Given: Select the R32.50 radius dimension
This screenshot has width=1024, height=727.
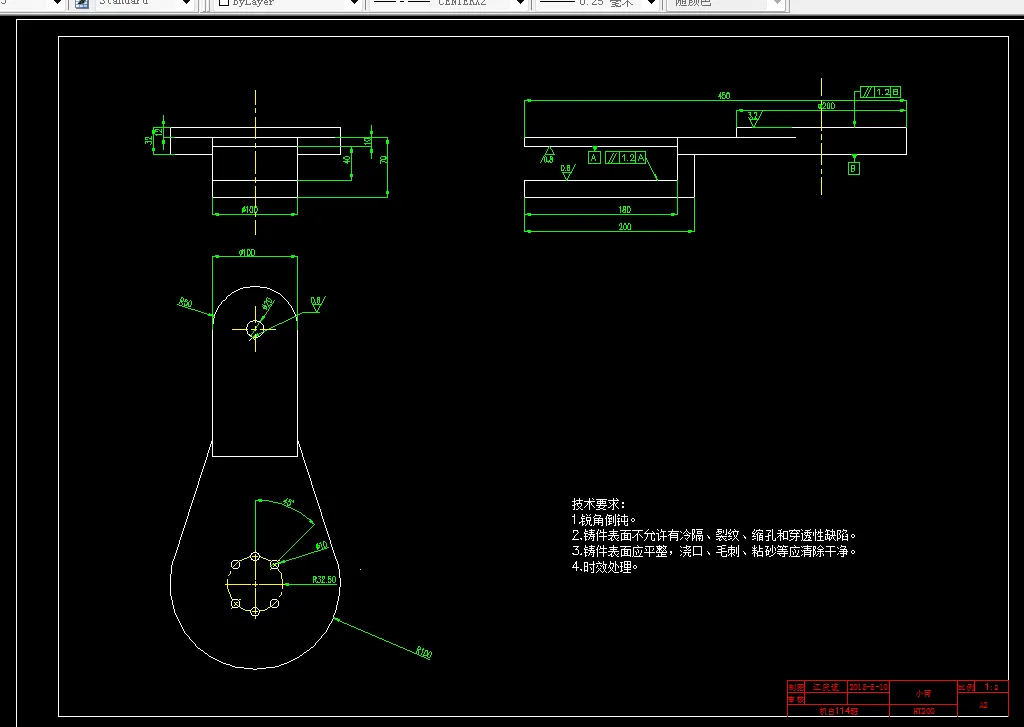Looking at the screenshot, I should (325, 579).
